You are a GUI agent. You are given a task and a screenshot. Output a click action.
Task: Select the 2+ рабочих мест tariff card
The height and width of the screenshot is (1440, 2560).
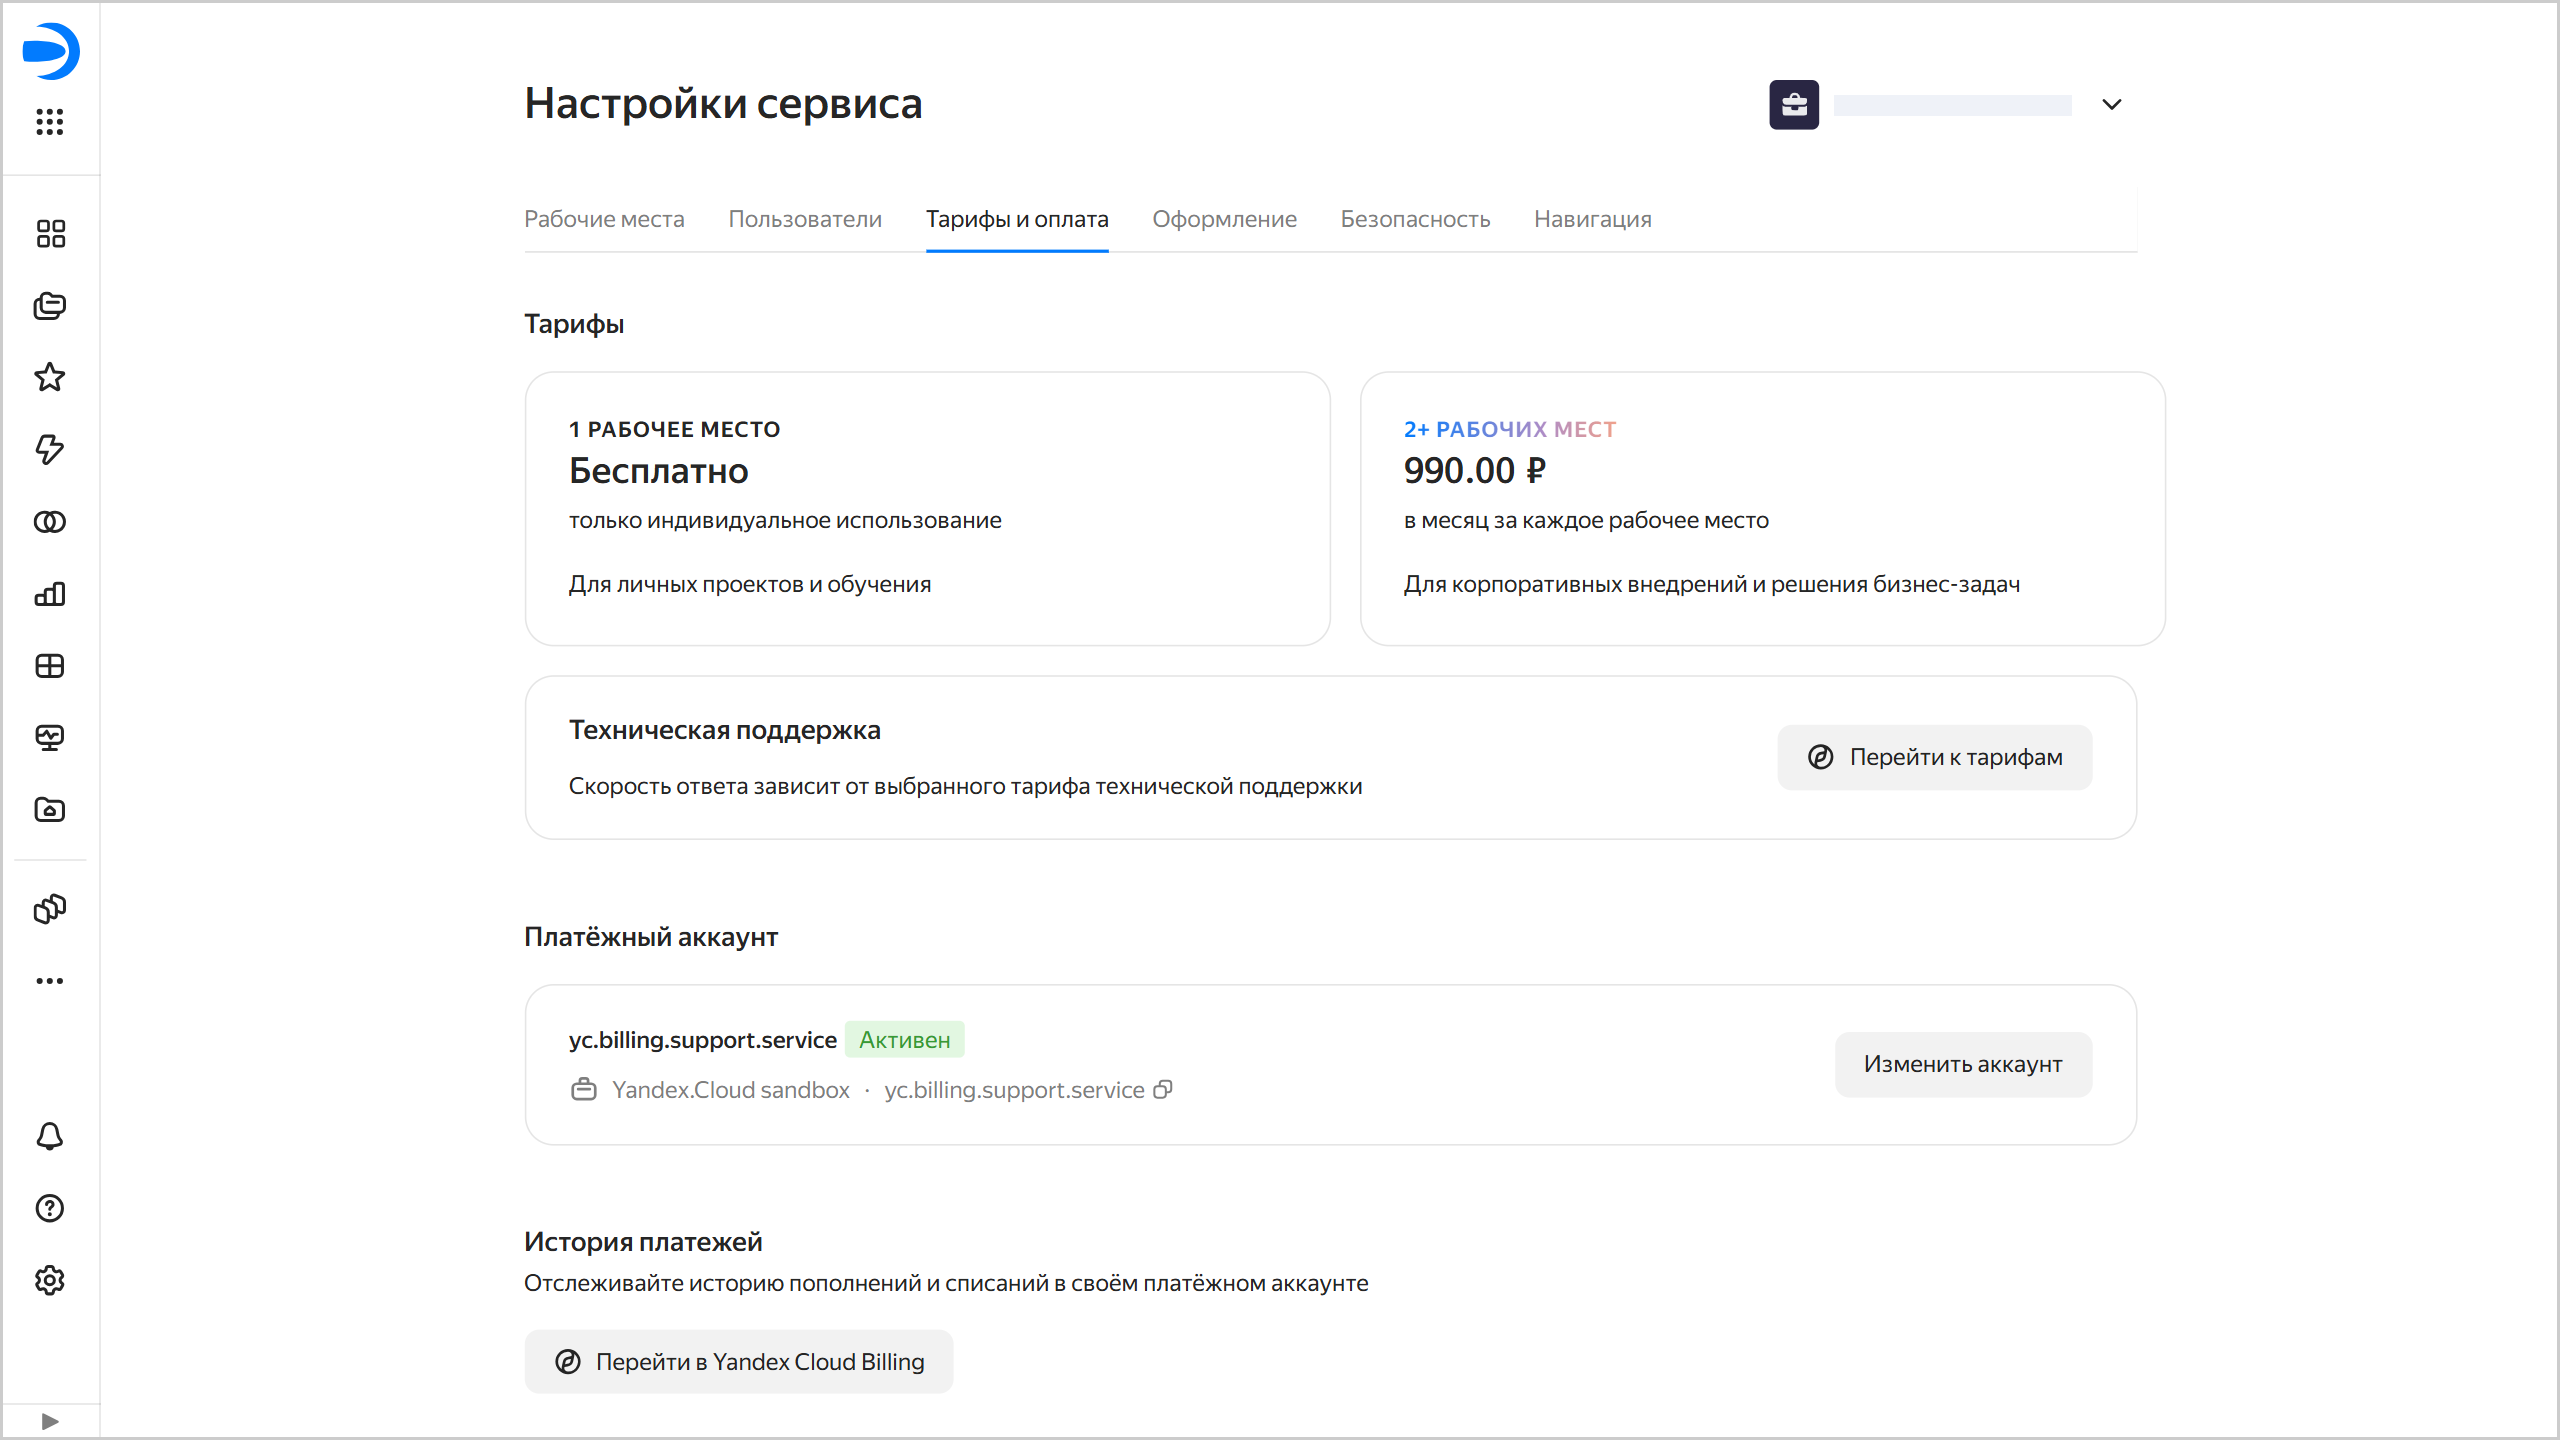[x=1762, y=509]
